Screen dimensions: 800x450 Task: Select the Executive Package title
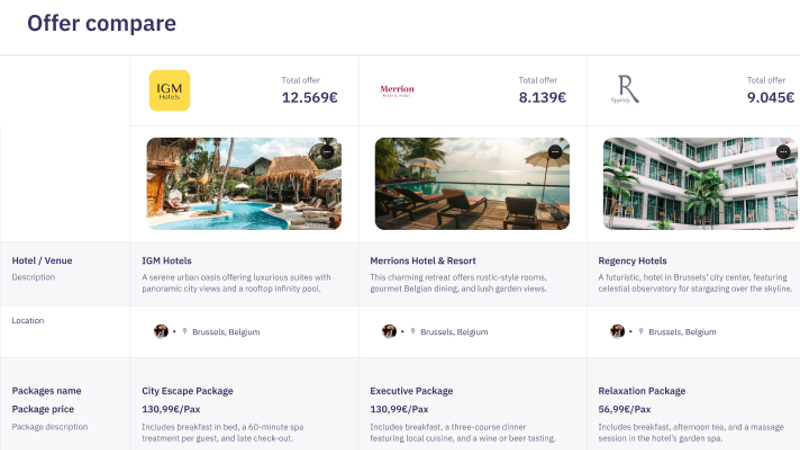click(x=411, y=391)
